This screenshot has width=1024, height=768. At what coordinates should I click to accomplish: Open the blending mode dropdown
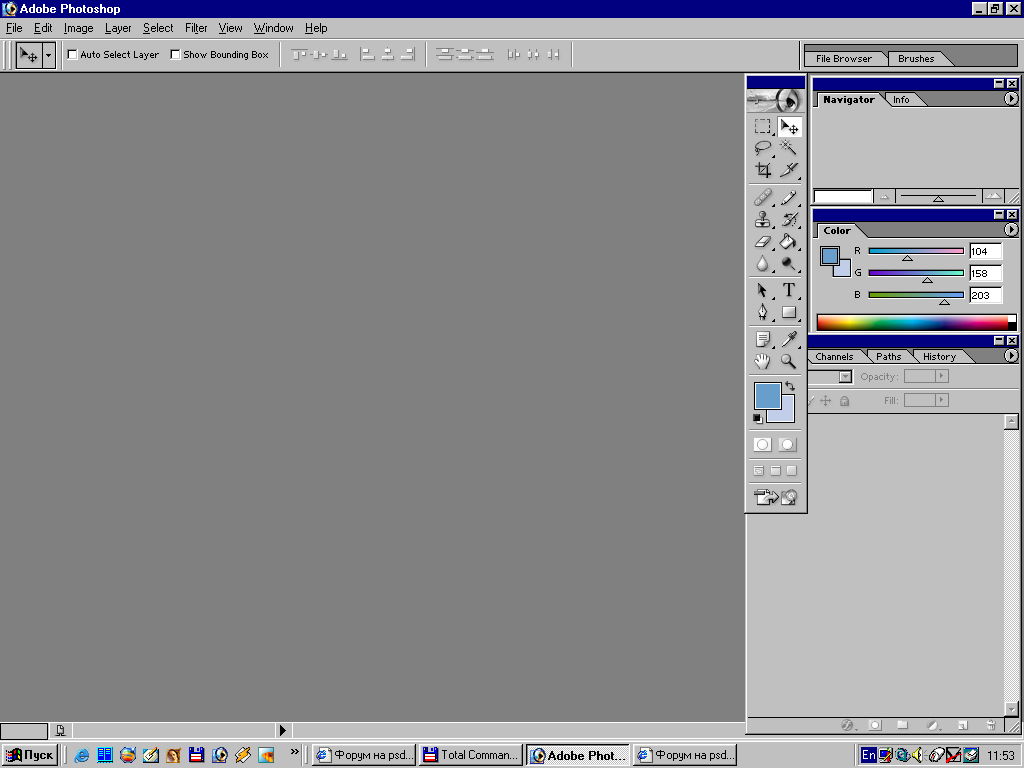click(845, 377)
